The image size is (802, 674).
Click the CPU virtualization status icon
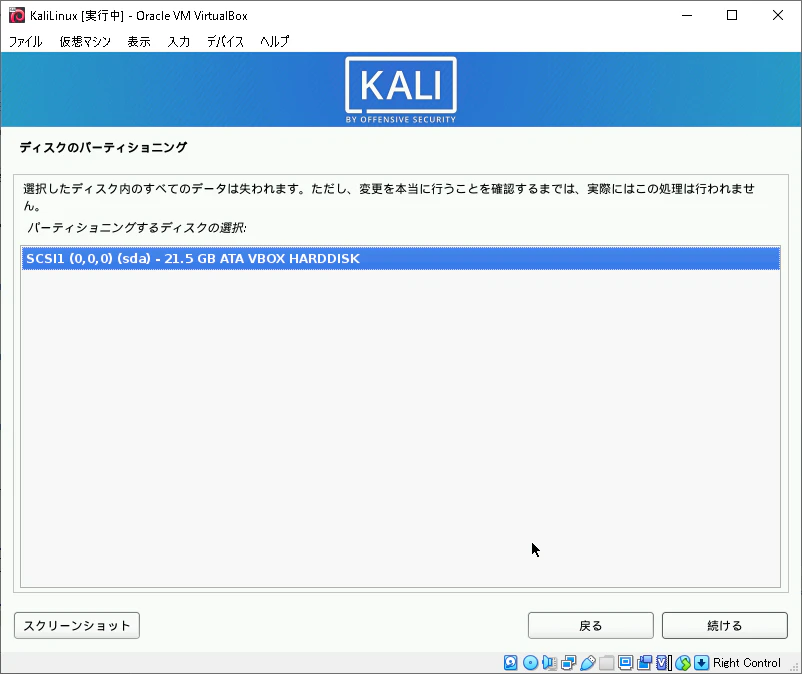pos(663,663)
